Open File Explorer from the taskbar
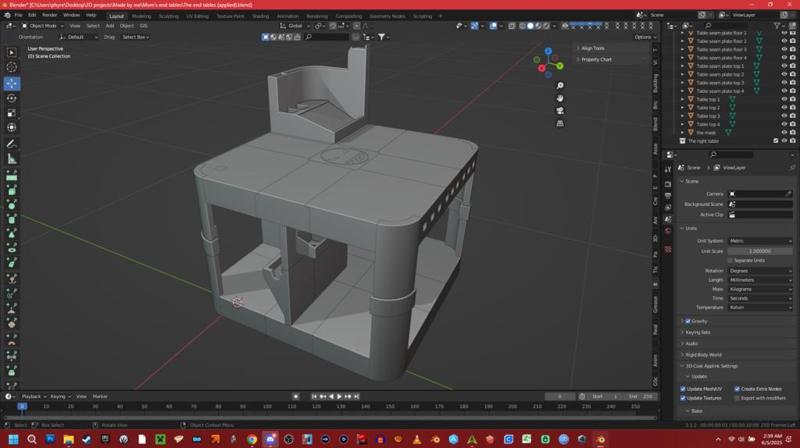Screen dimensions: 800x448 pos(68,439)
